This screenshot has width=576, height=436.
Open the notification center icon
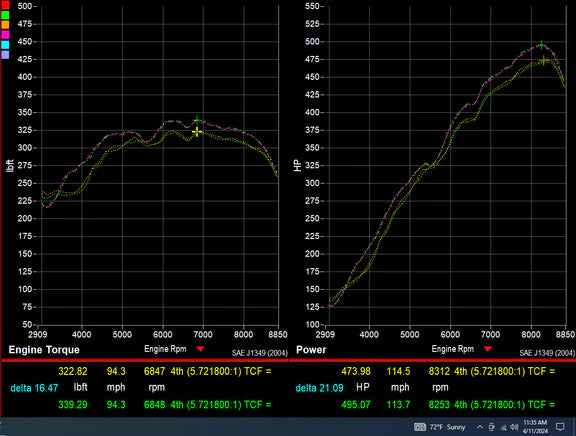click(x=560, y=427)
